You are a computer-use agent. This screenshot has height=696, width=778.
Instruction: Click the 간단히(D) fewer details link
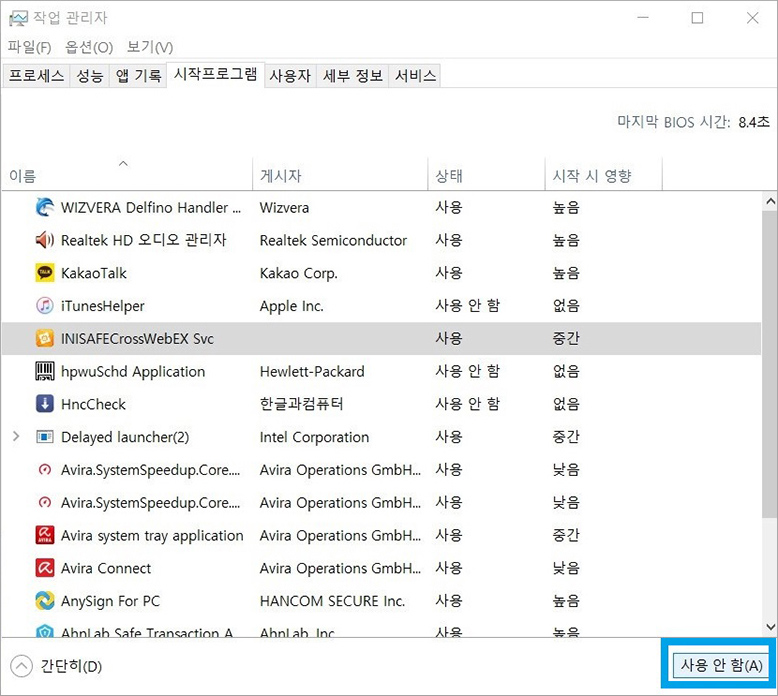71,666
